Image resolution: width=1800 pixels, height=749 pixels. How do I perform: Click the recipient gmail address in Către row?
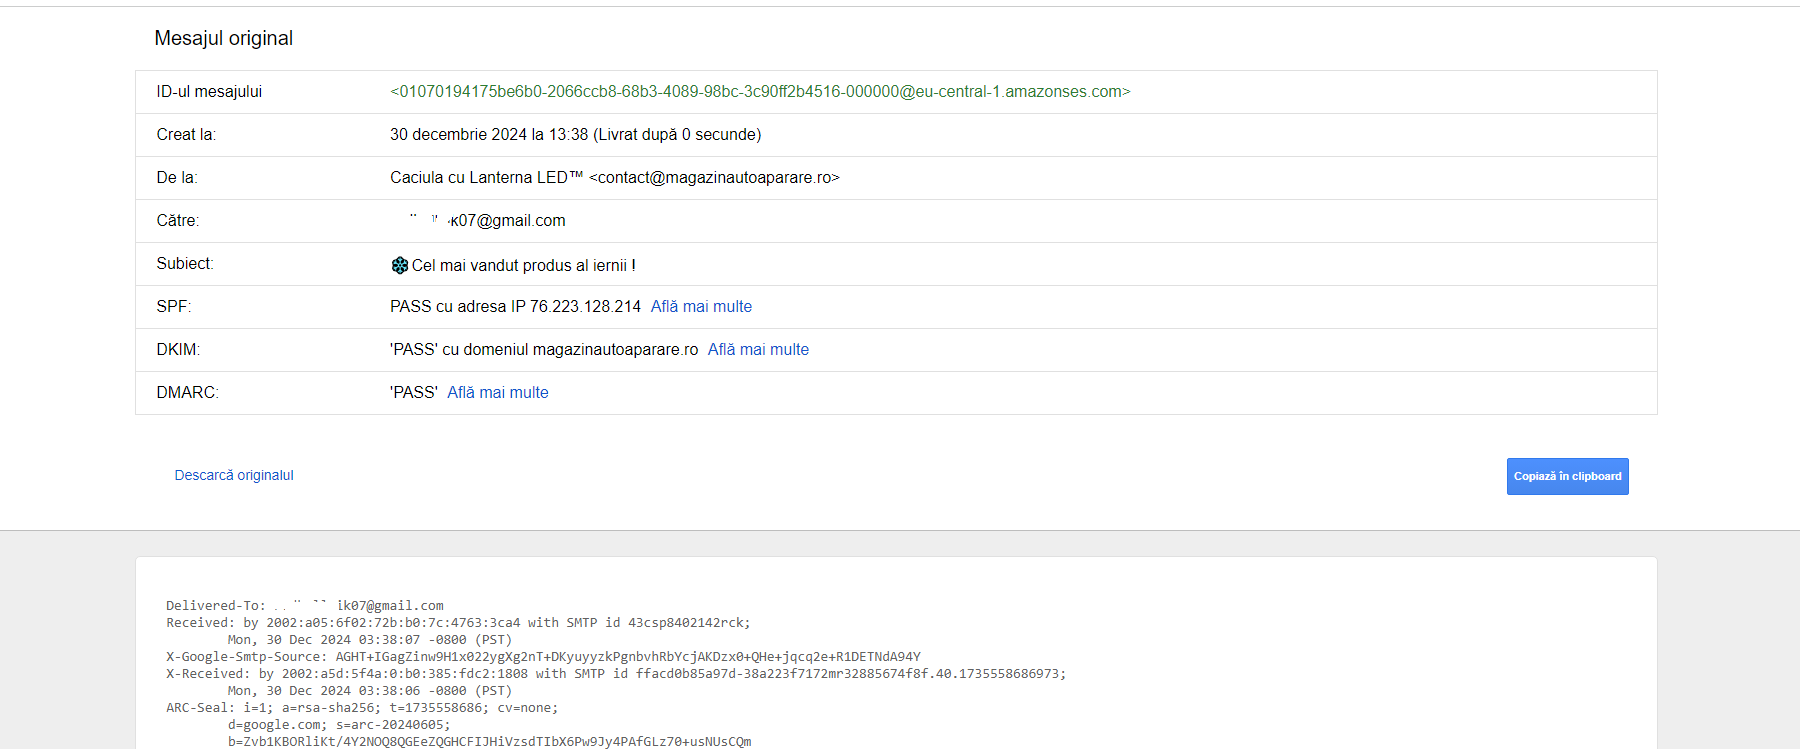tap(506, 221)
